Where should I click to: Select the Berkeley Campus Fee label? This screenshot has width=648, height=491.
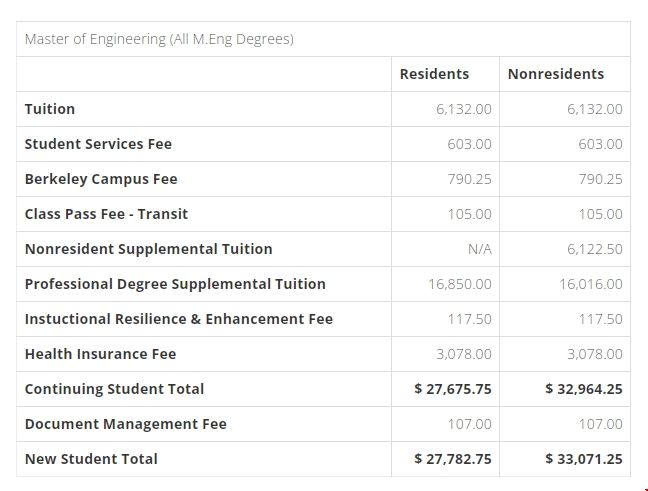101,179
